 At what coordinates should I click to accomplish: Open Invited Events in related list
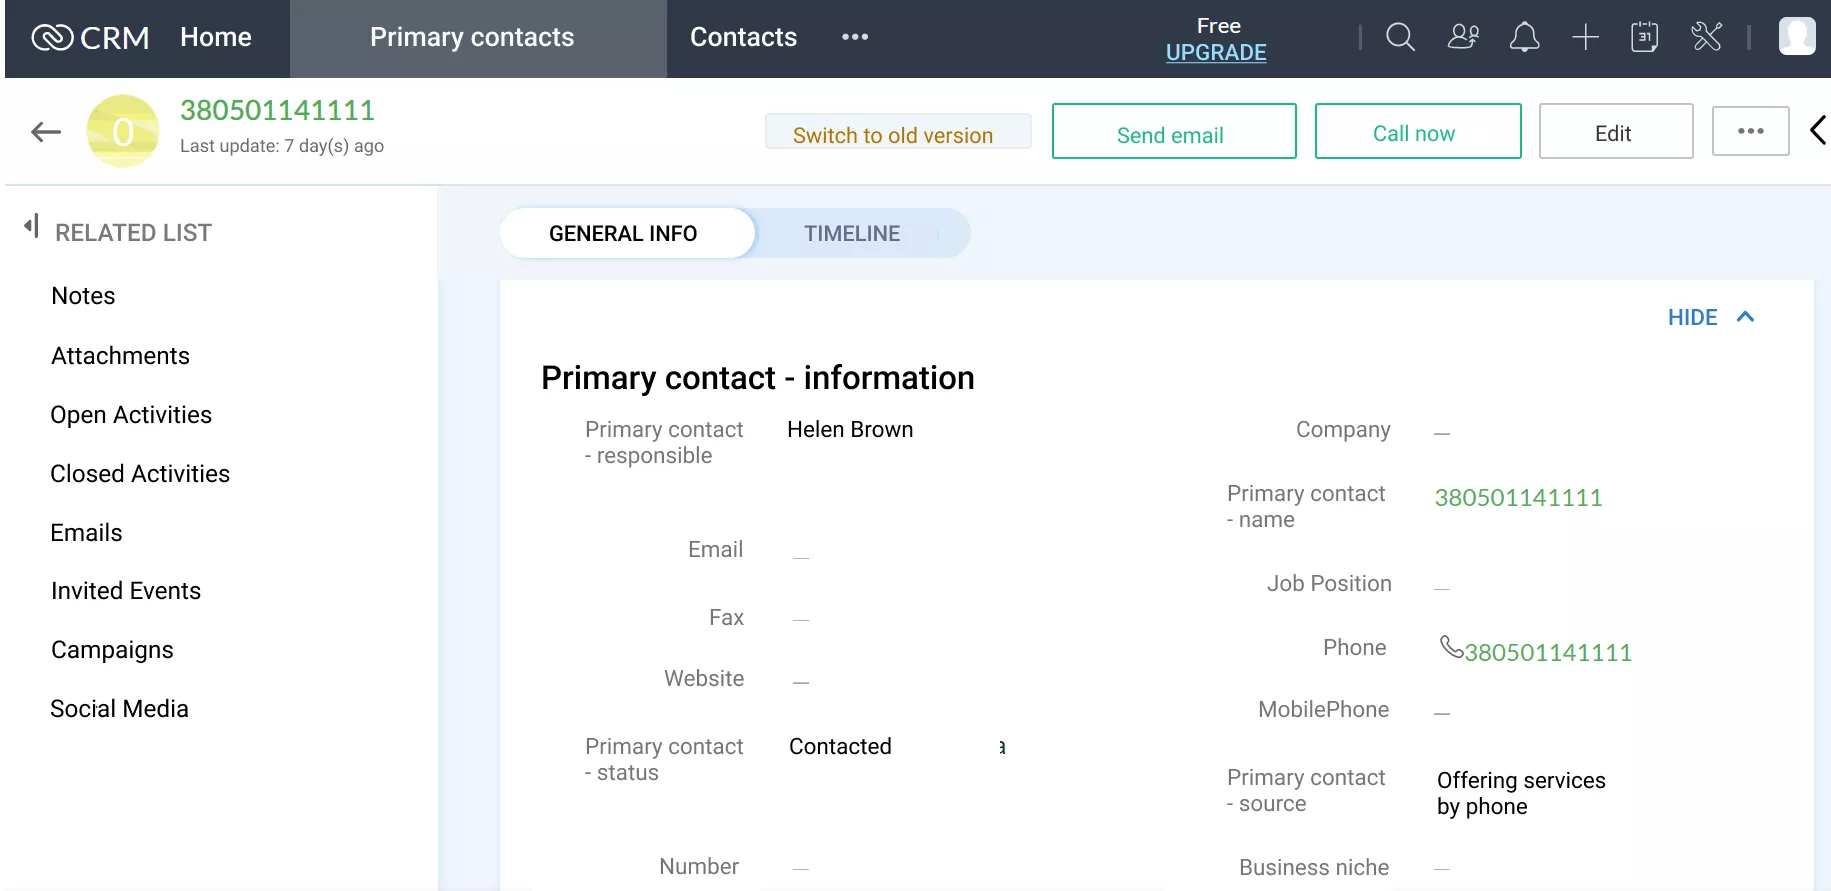(126, 591)
